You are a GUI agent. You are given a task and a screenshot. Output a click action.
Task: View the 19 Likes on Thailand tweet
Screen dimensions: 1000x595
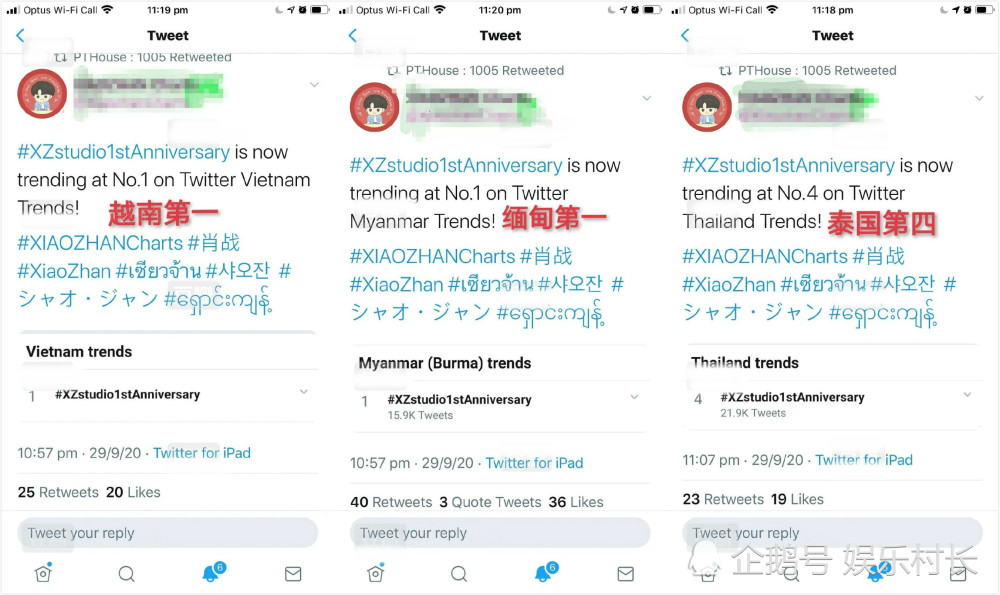797,499
